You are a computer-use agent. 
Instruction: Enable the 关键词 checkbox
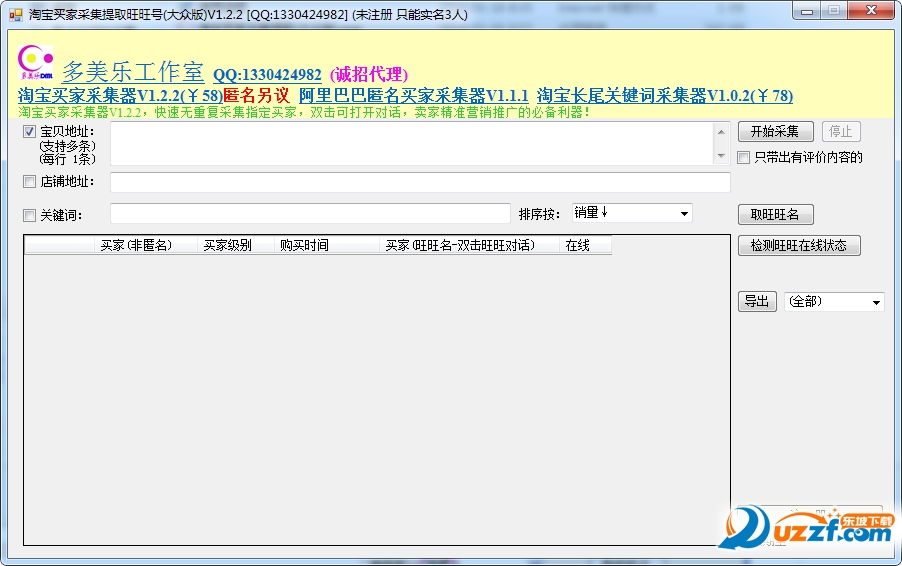(29, 215)
